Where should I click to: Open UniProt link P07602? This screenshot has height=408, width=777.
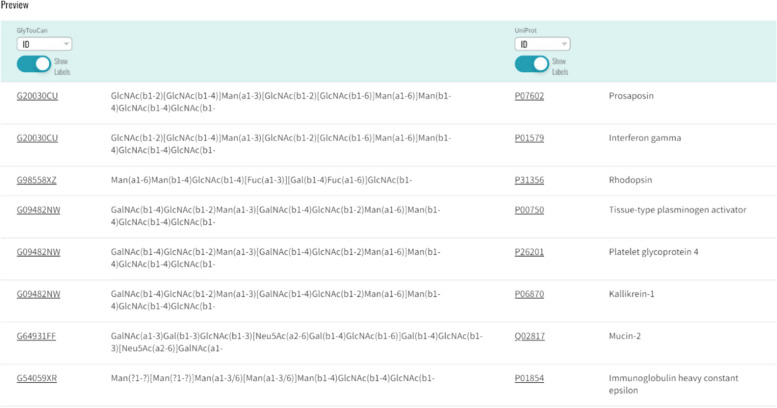[x=529, y=96]
